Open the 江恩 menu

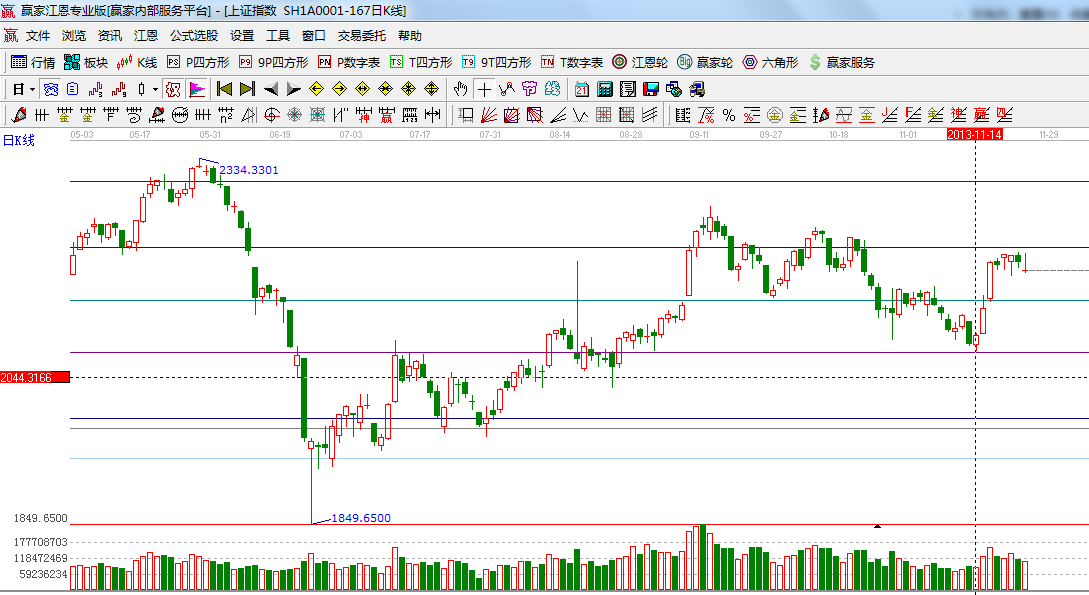(146, 36)
